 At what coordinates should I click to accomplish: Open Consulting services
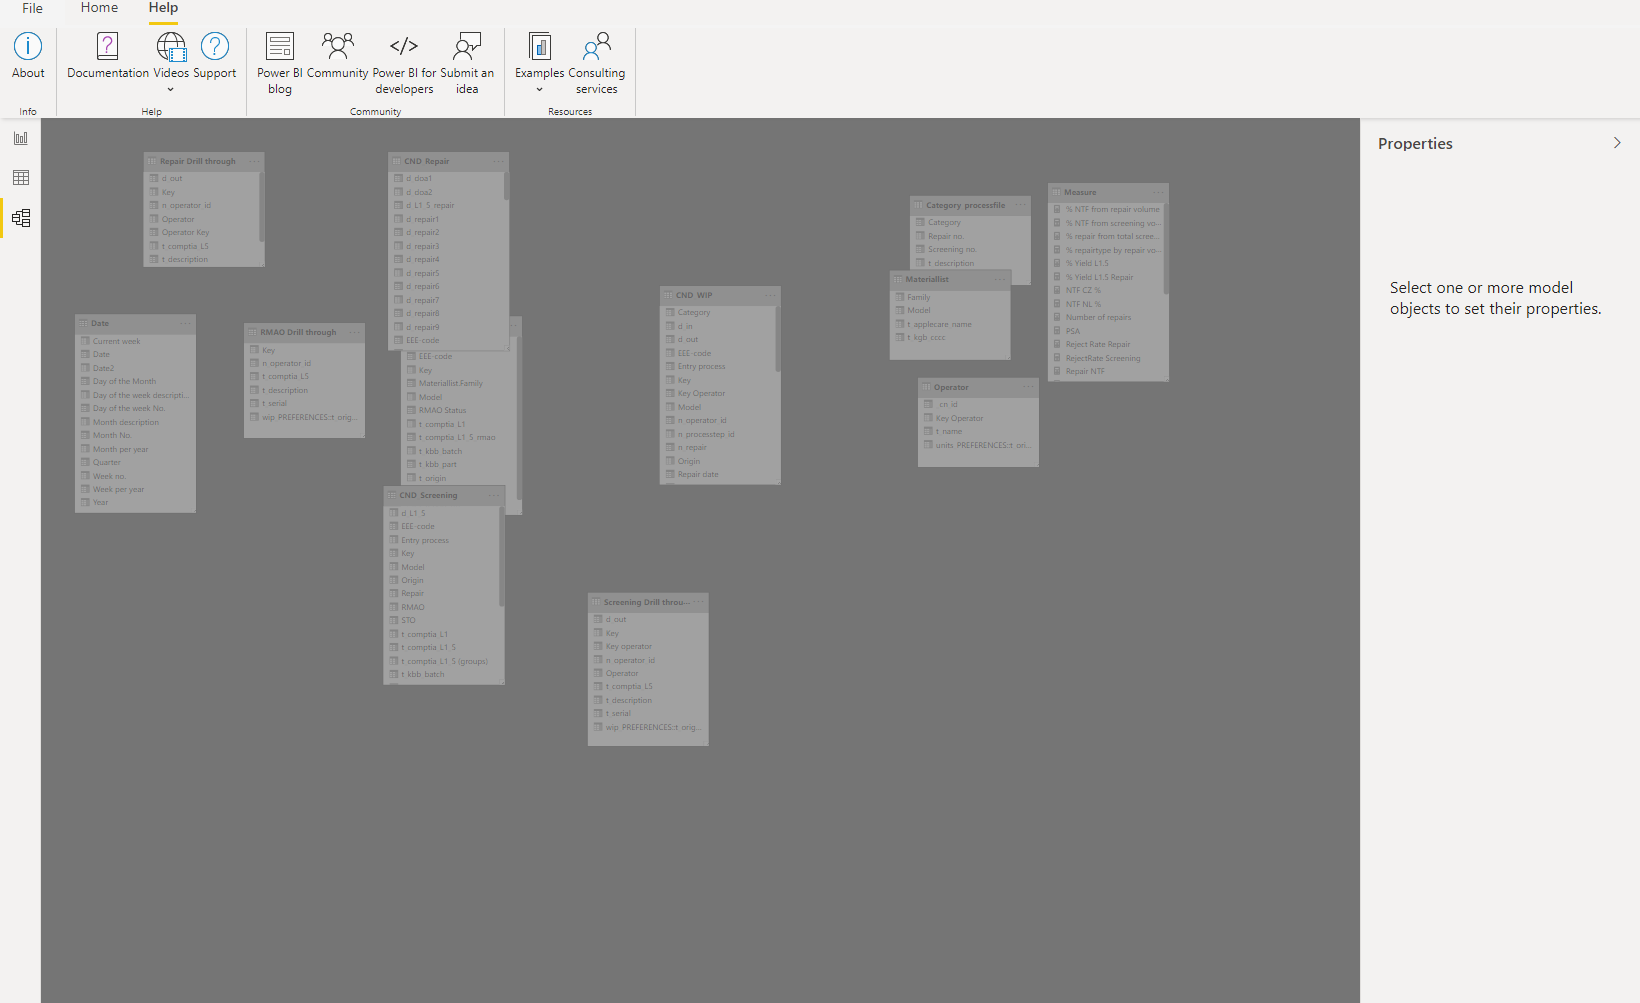click(597, 62)
